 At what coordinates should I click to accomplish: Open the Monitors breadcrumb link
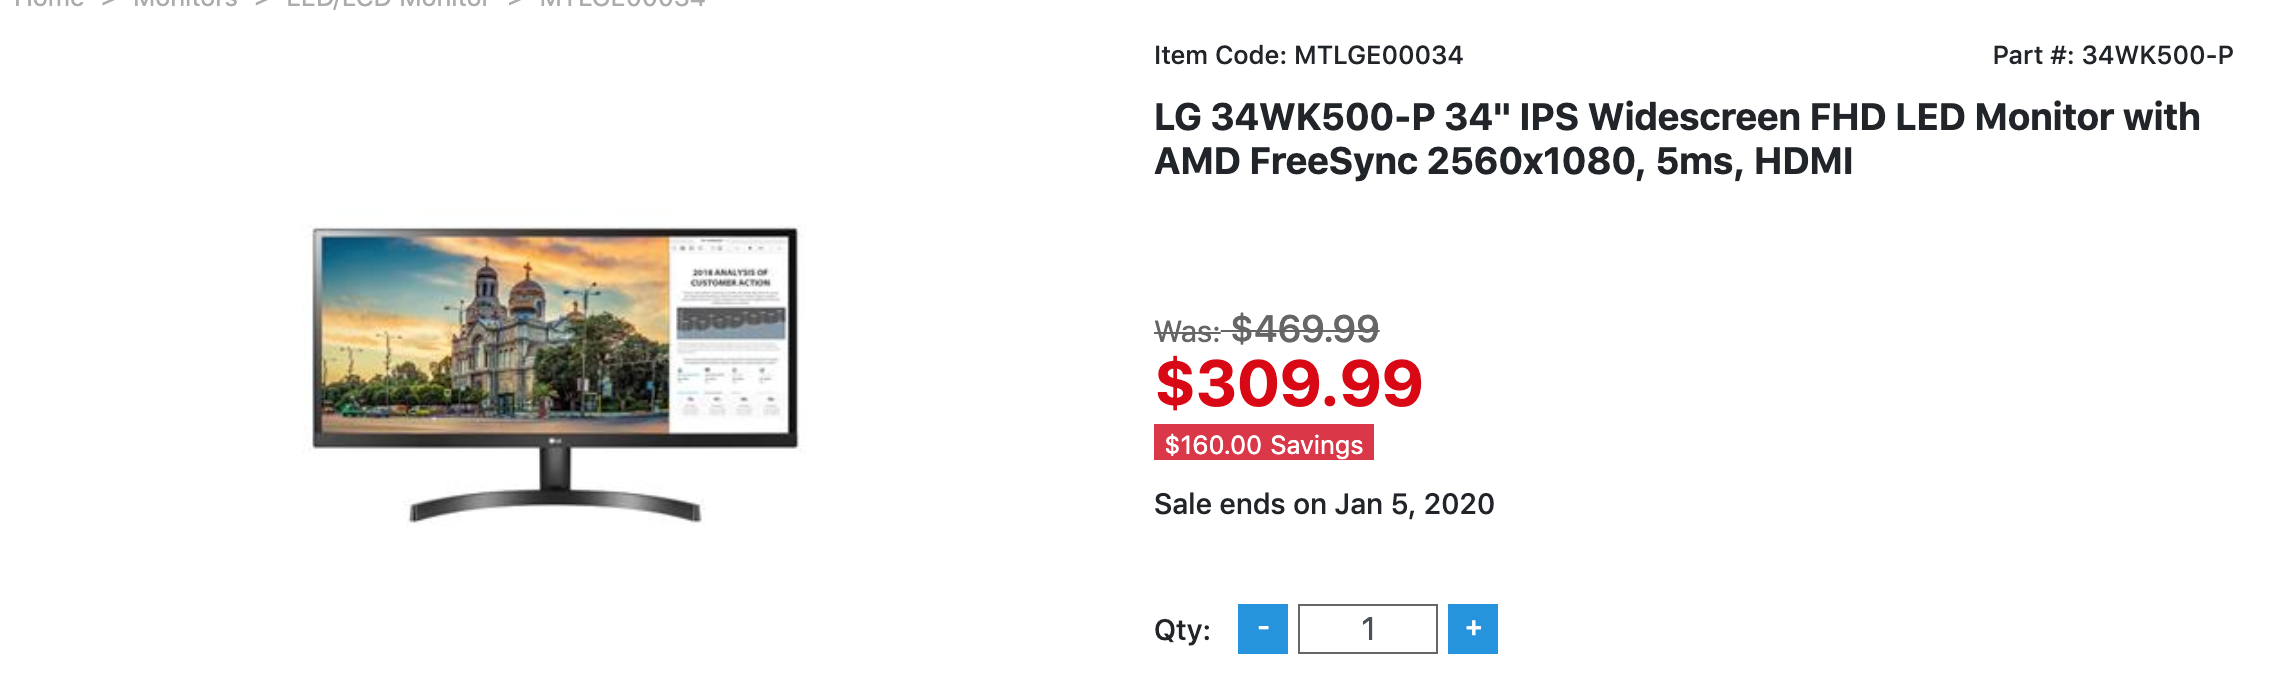(185, 3)
